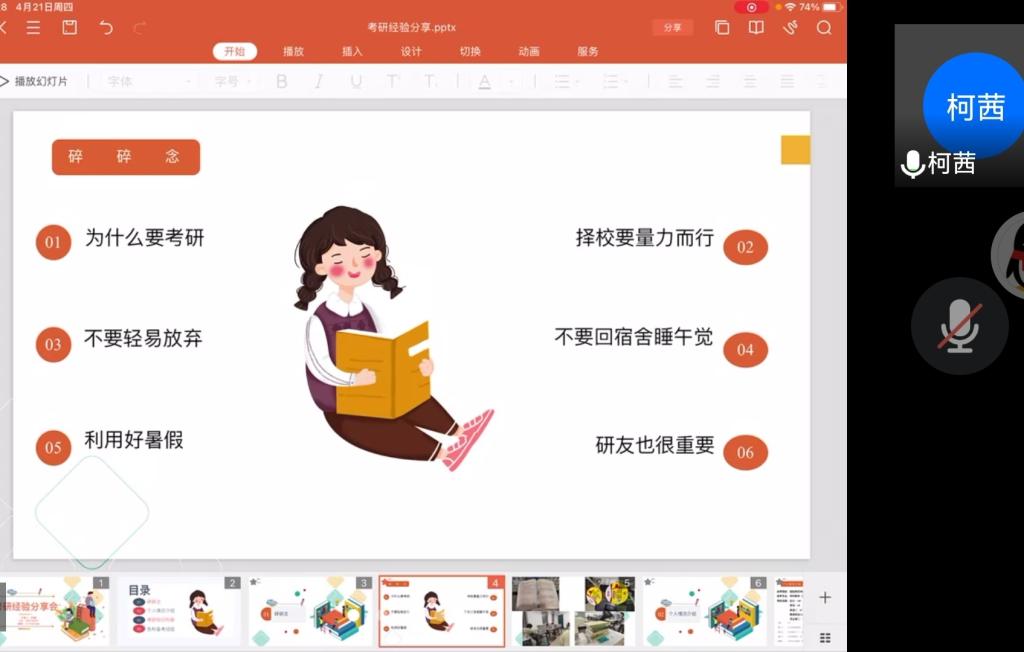Click the search magnifier icon
The width and height of the screenshot is (1024, 652).
[x=824, y=28]
